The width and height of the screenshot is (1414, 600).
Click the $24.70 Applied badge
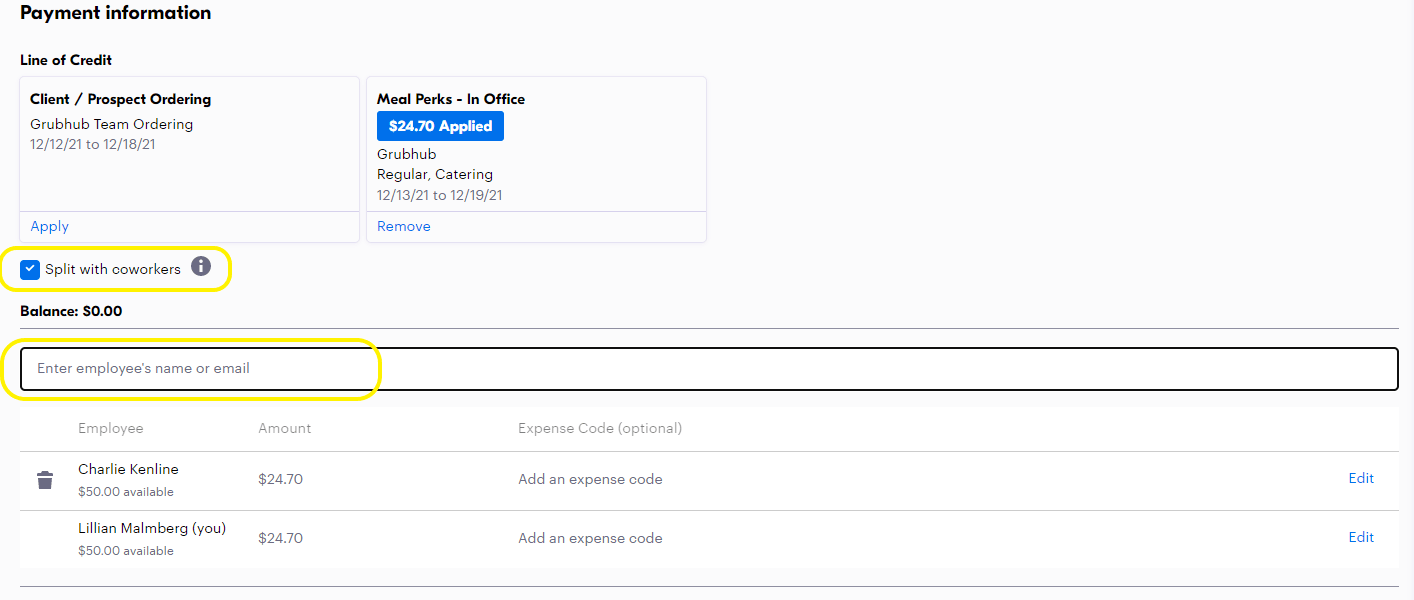pos(440,126)
